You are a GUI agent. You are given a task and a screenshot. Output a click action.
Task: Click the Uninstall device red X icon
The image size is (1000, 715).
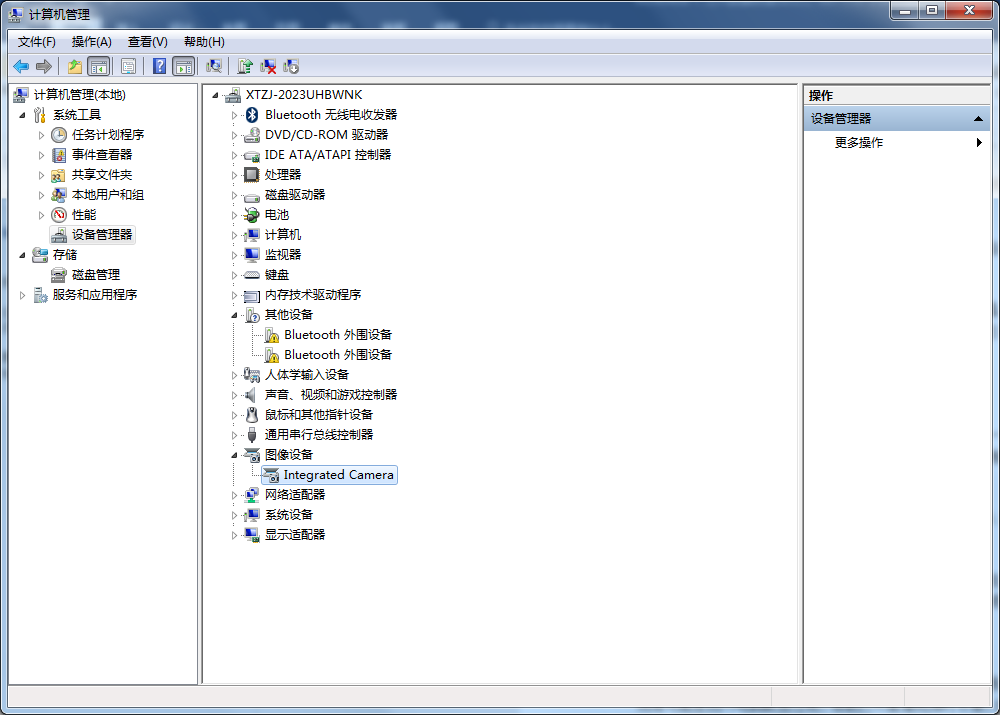click(268, 66)
